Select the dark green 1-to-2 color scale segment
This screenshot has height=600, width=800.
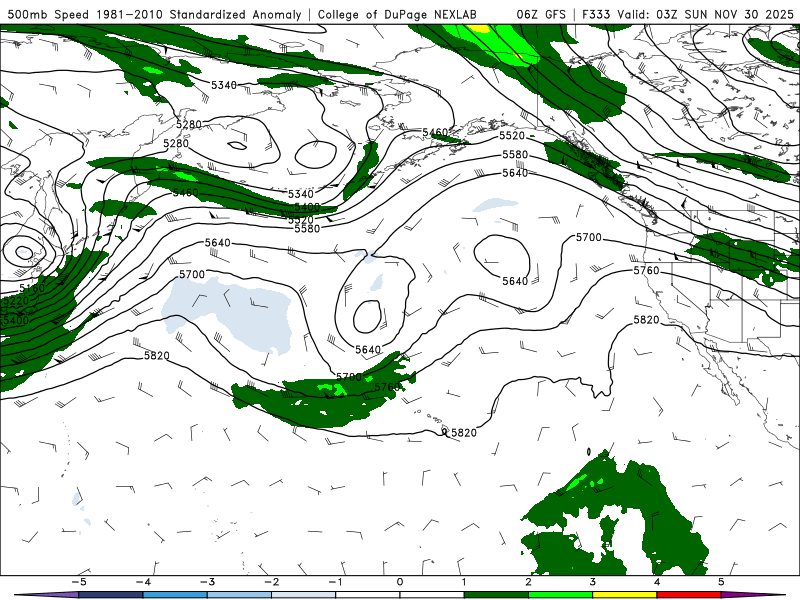point(496,595)
